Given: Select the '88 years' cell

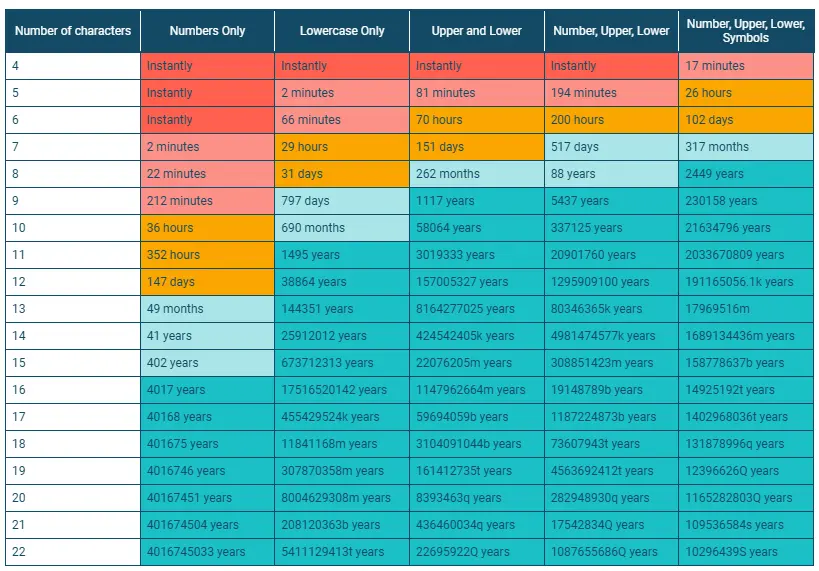Looking at the screenshot, I should (611, 174).
